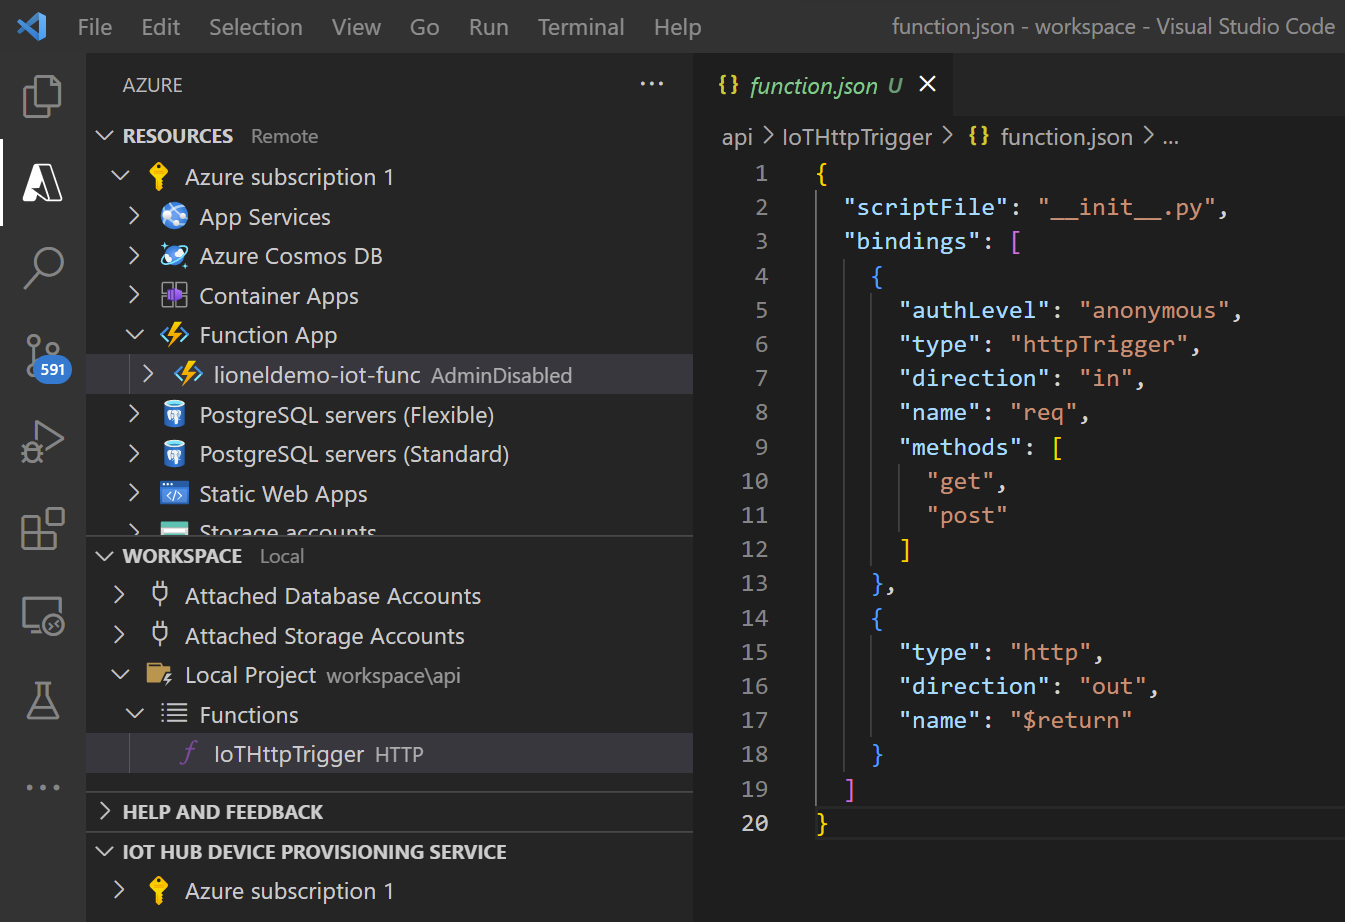
Task: Open the Run menu
Action: coord(488,27)
